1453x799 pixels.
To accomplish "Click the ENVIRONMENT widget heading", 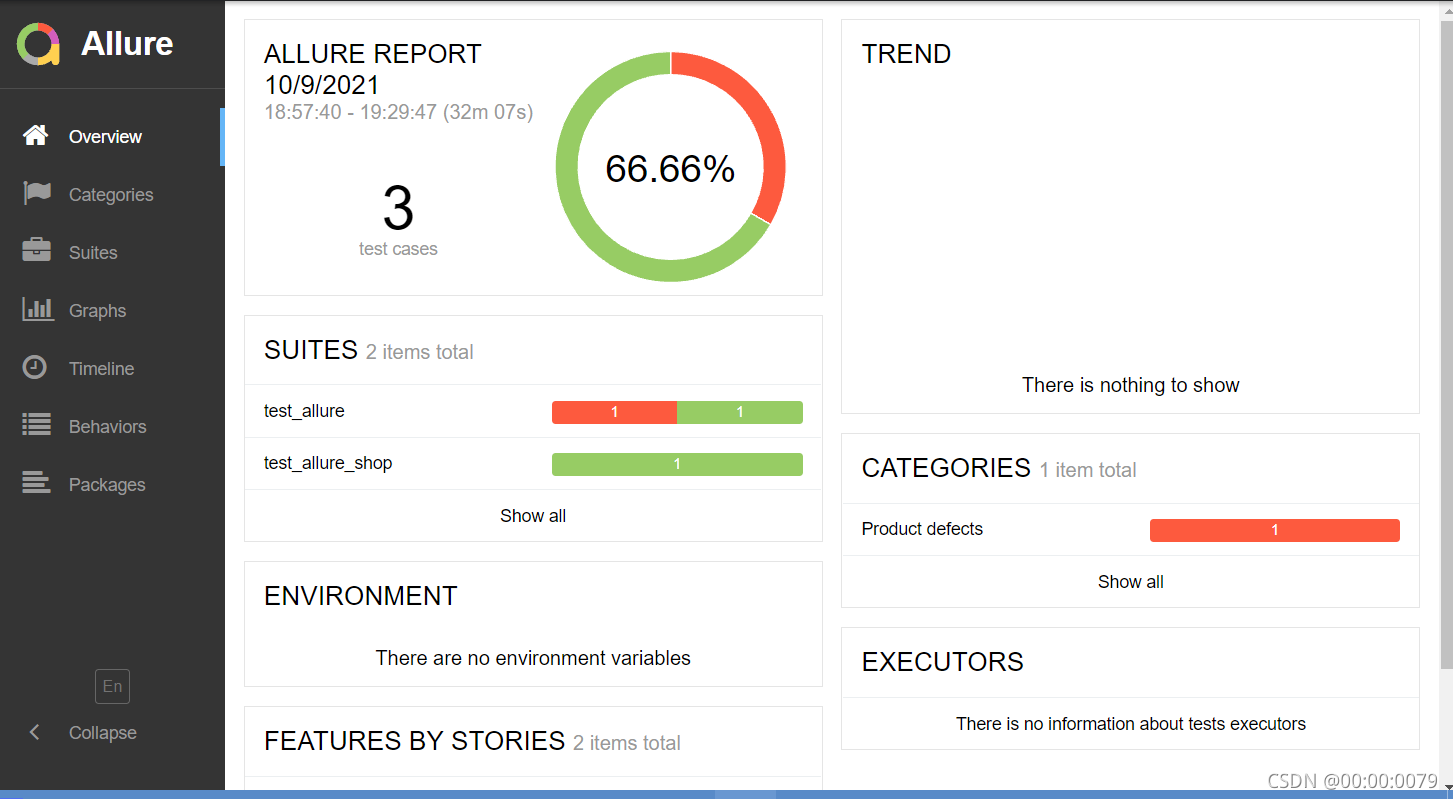I will click(360, 596).
